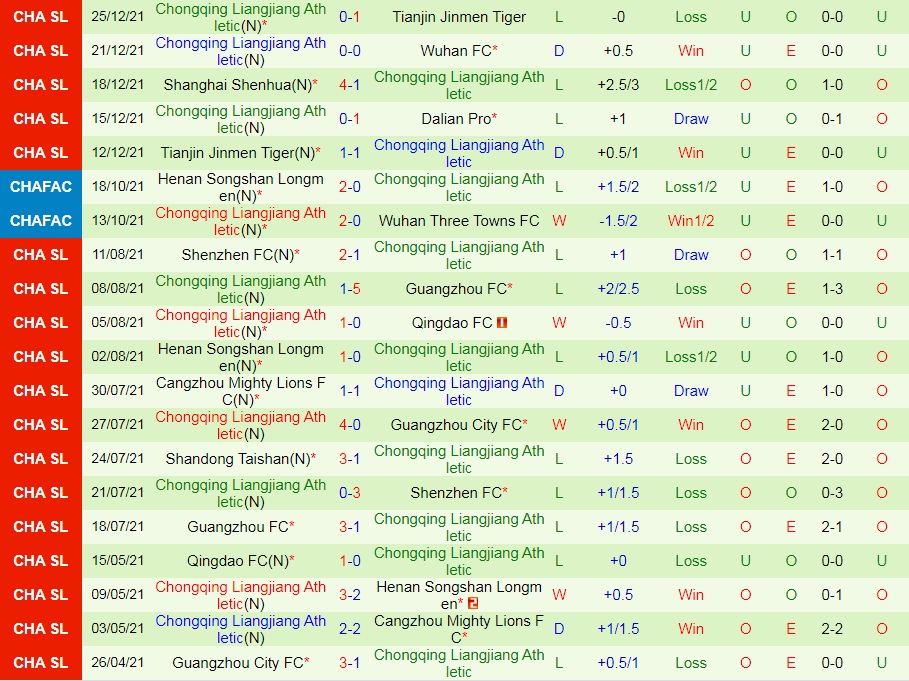The width and height of the screenshot is (909, 681).
Task: Click the +2.5/3 handicap value
Action: 620,84
